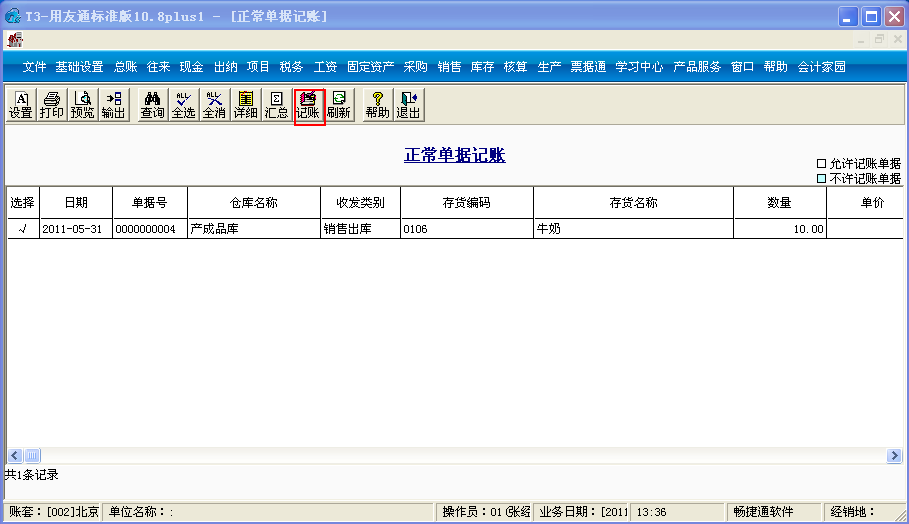This screenshot has width=909, height=524.
Task: Select quantity cell 10.00
Action: tap(780, 229)
